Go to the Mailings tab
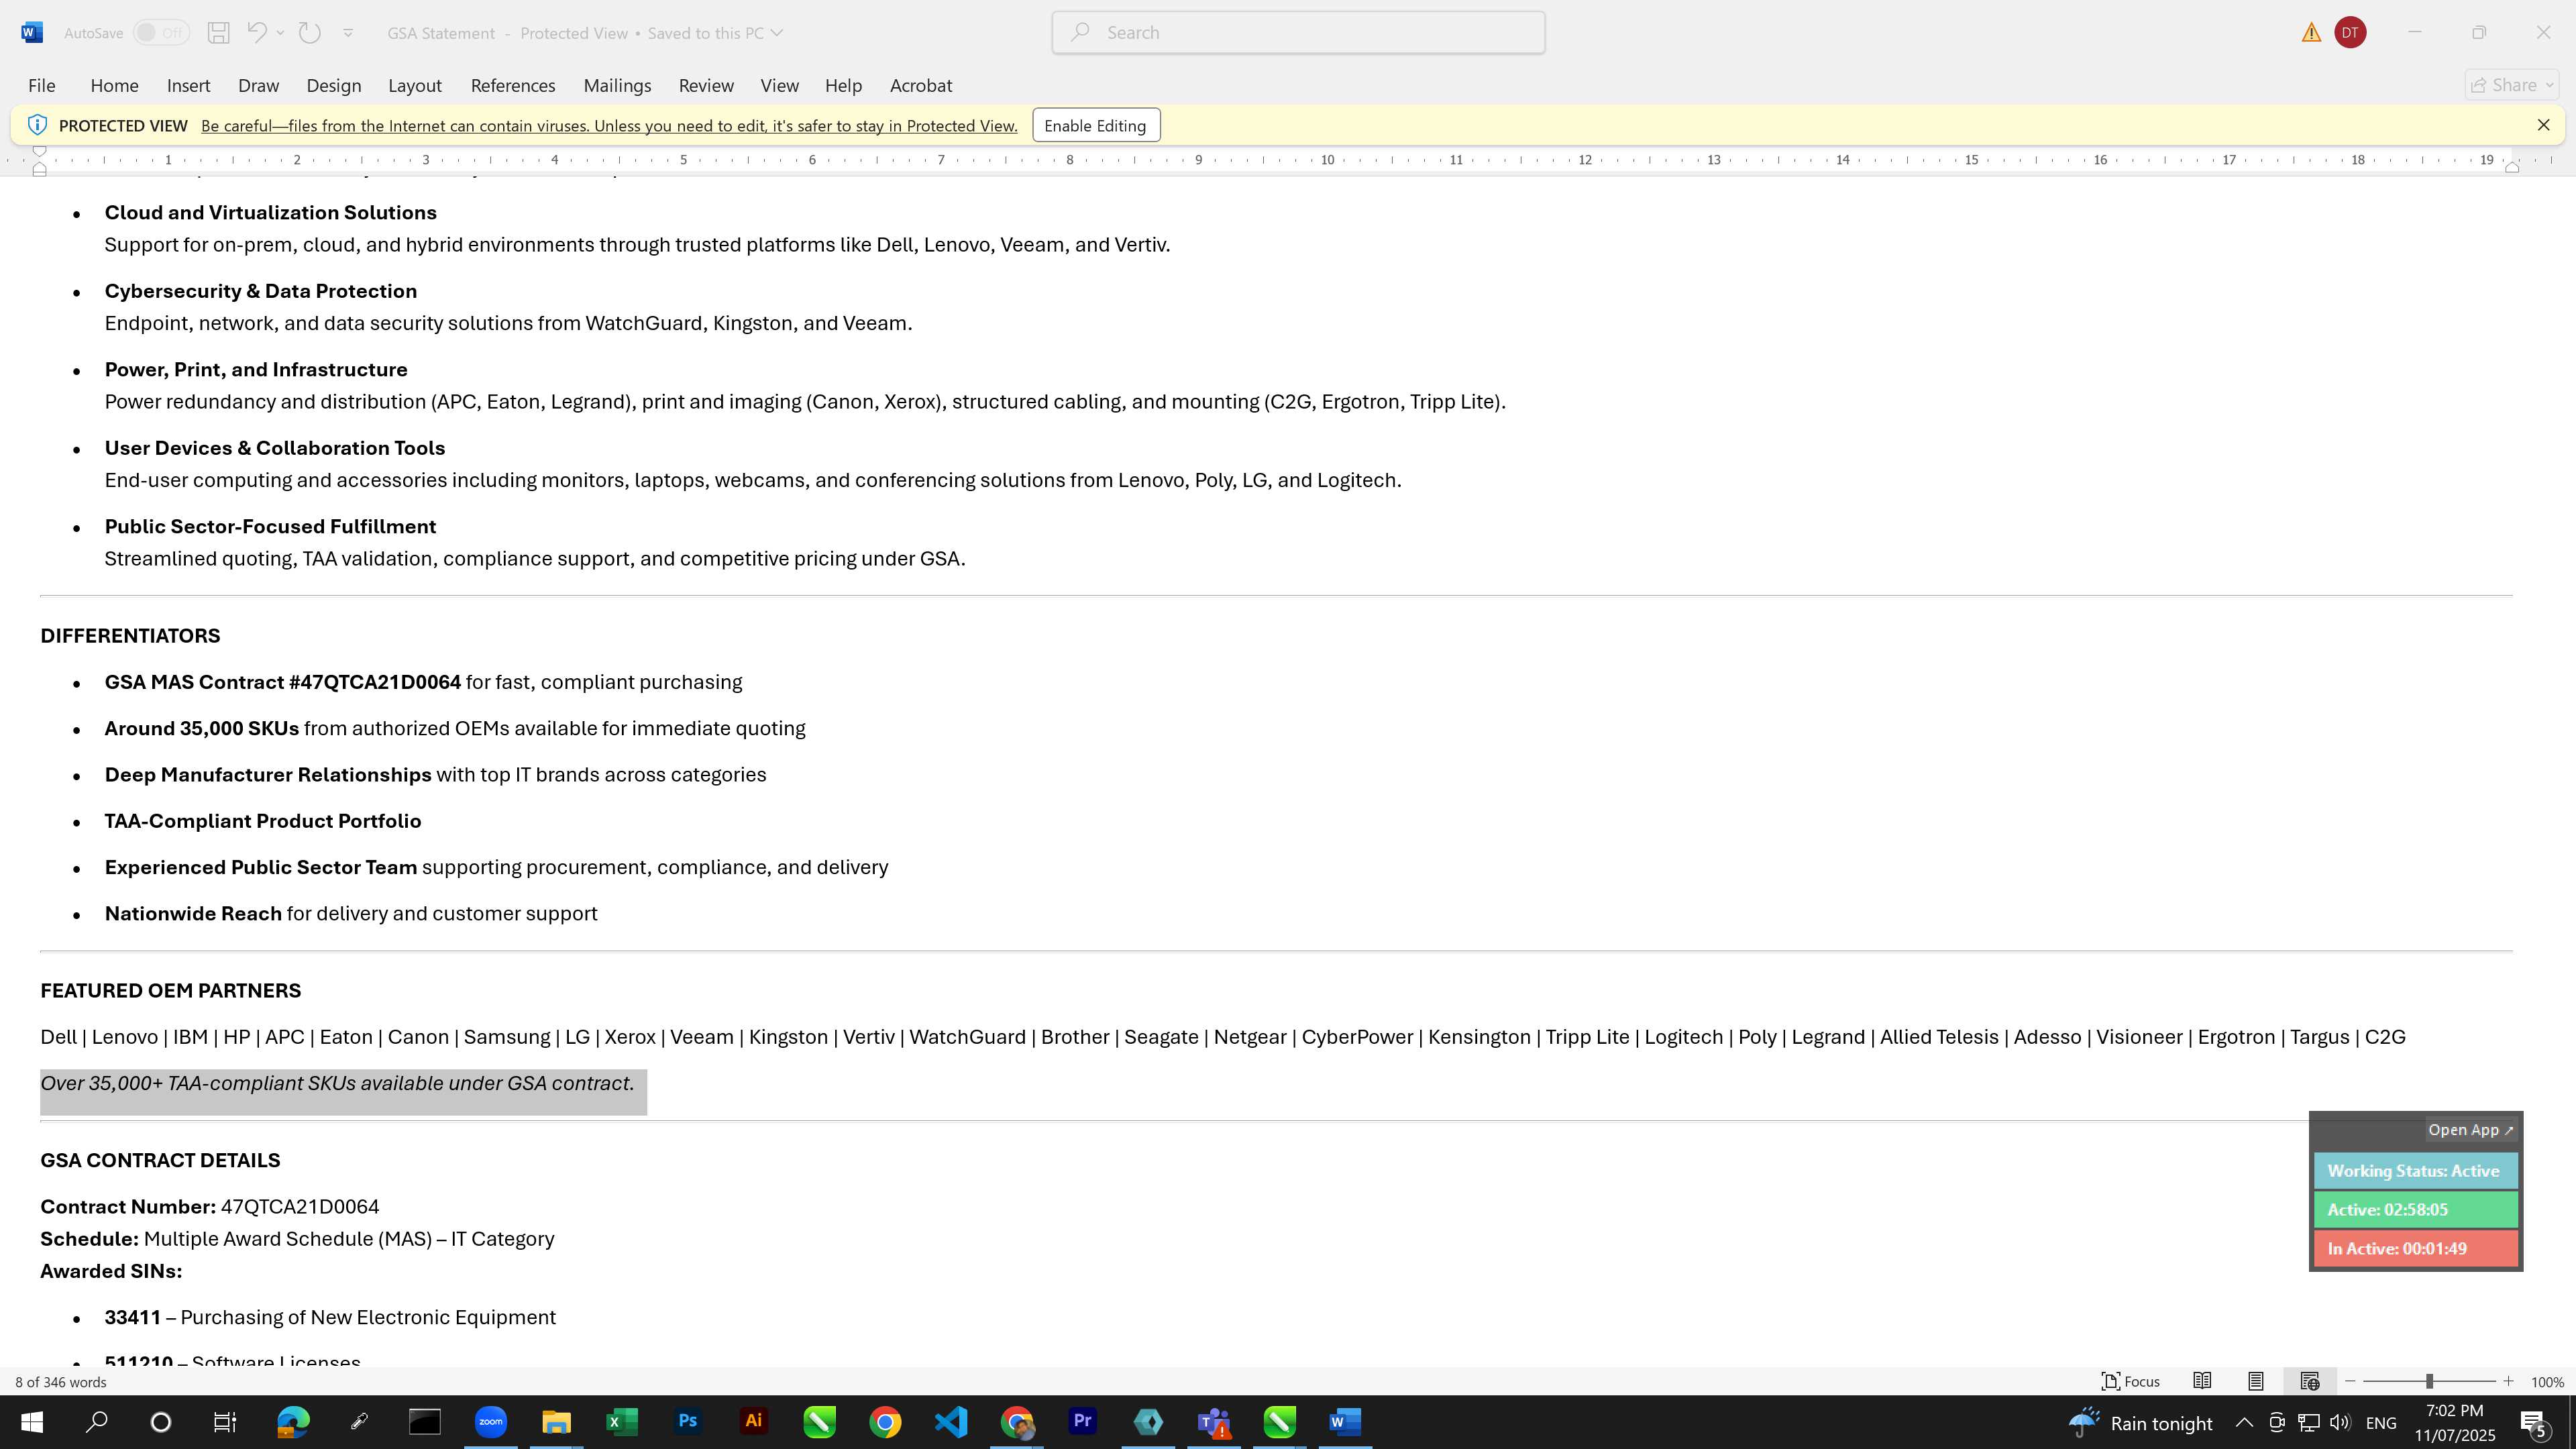The width and height of the screenshot is (2576, 1449). pos(617,85)
